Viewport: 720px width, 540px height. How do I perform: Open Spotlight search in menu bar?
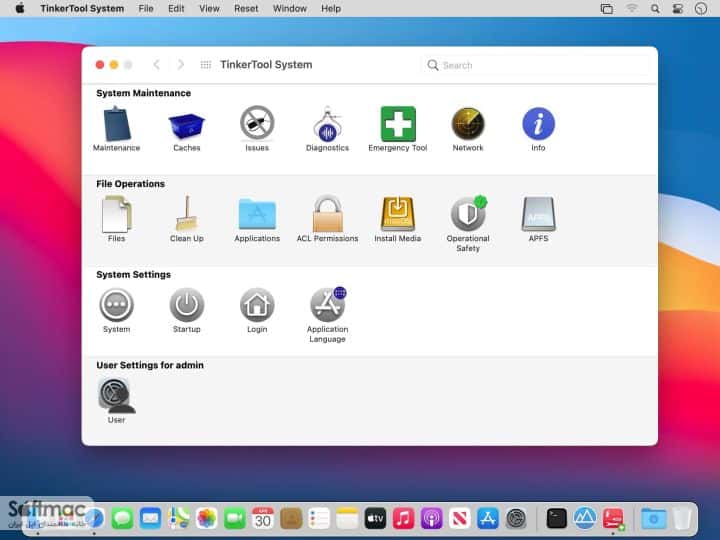(x=655, y=9)
